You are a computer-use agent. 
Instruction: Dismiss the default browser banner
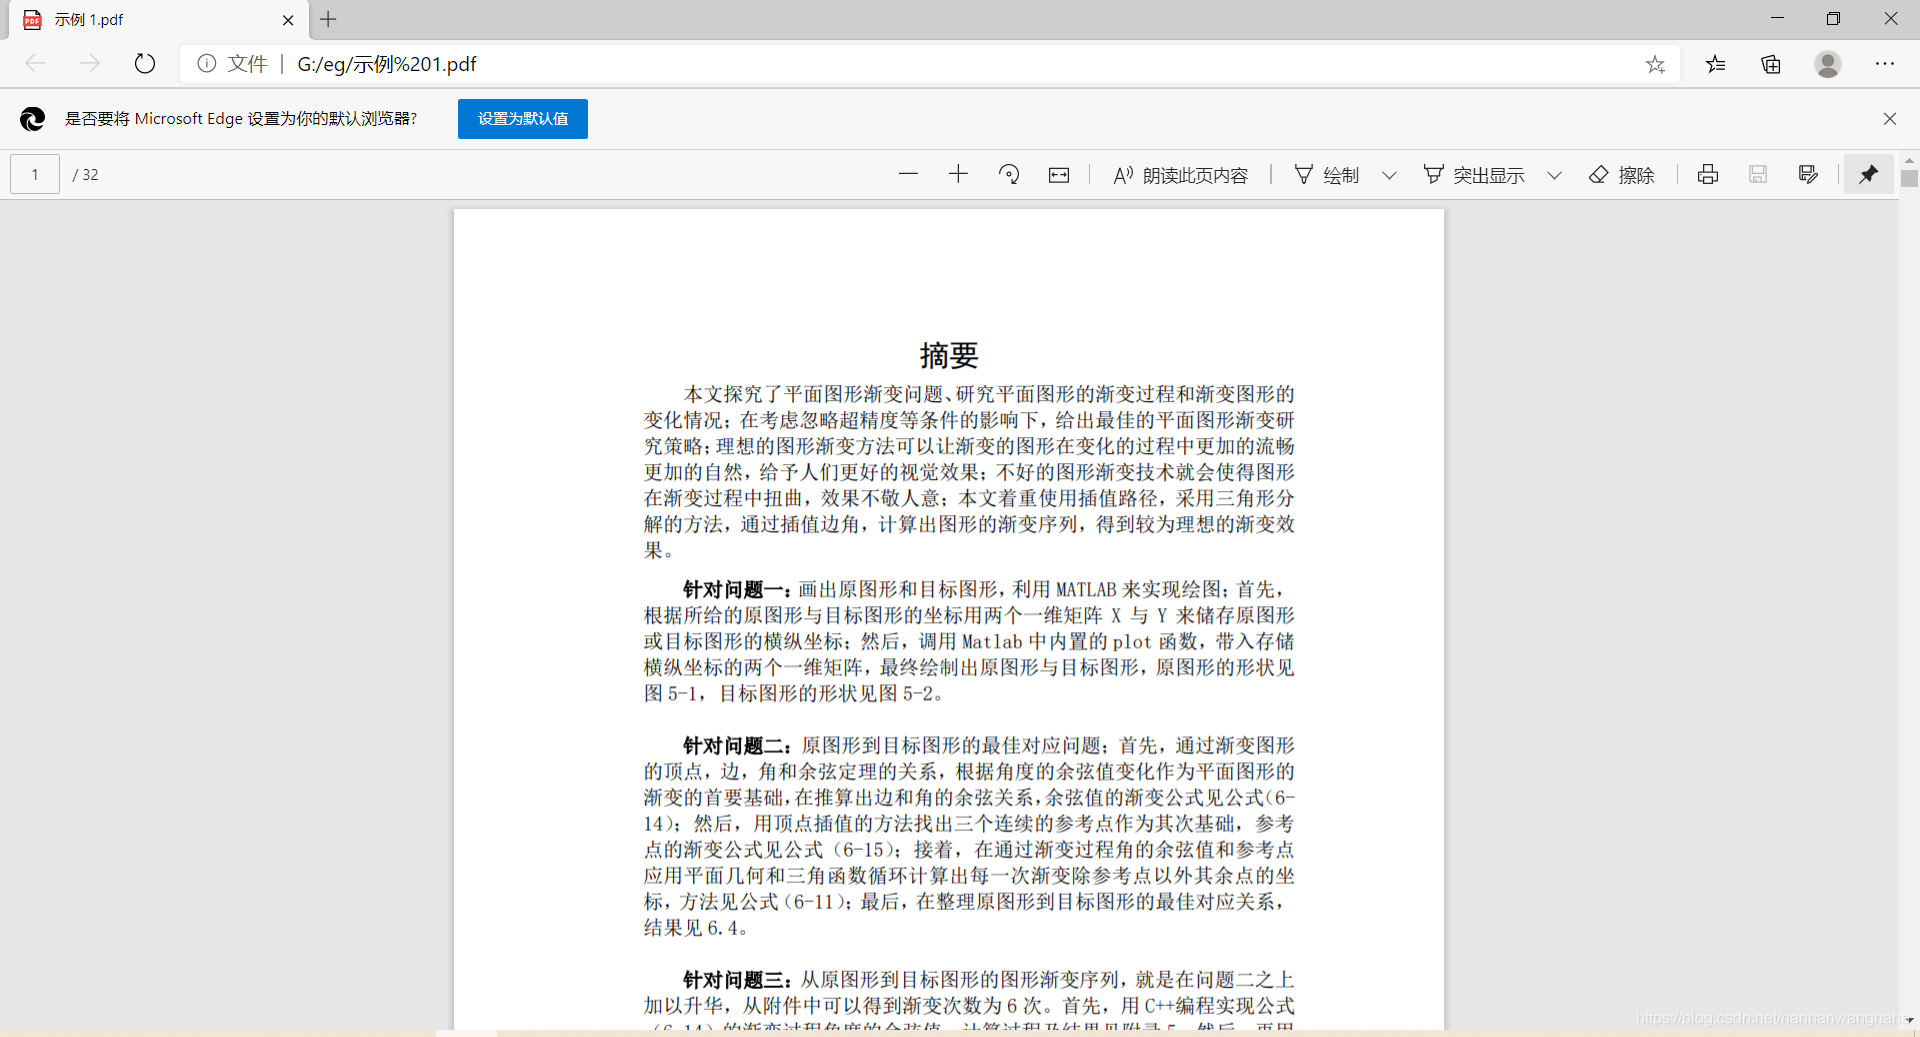[1890, 118]
